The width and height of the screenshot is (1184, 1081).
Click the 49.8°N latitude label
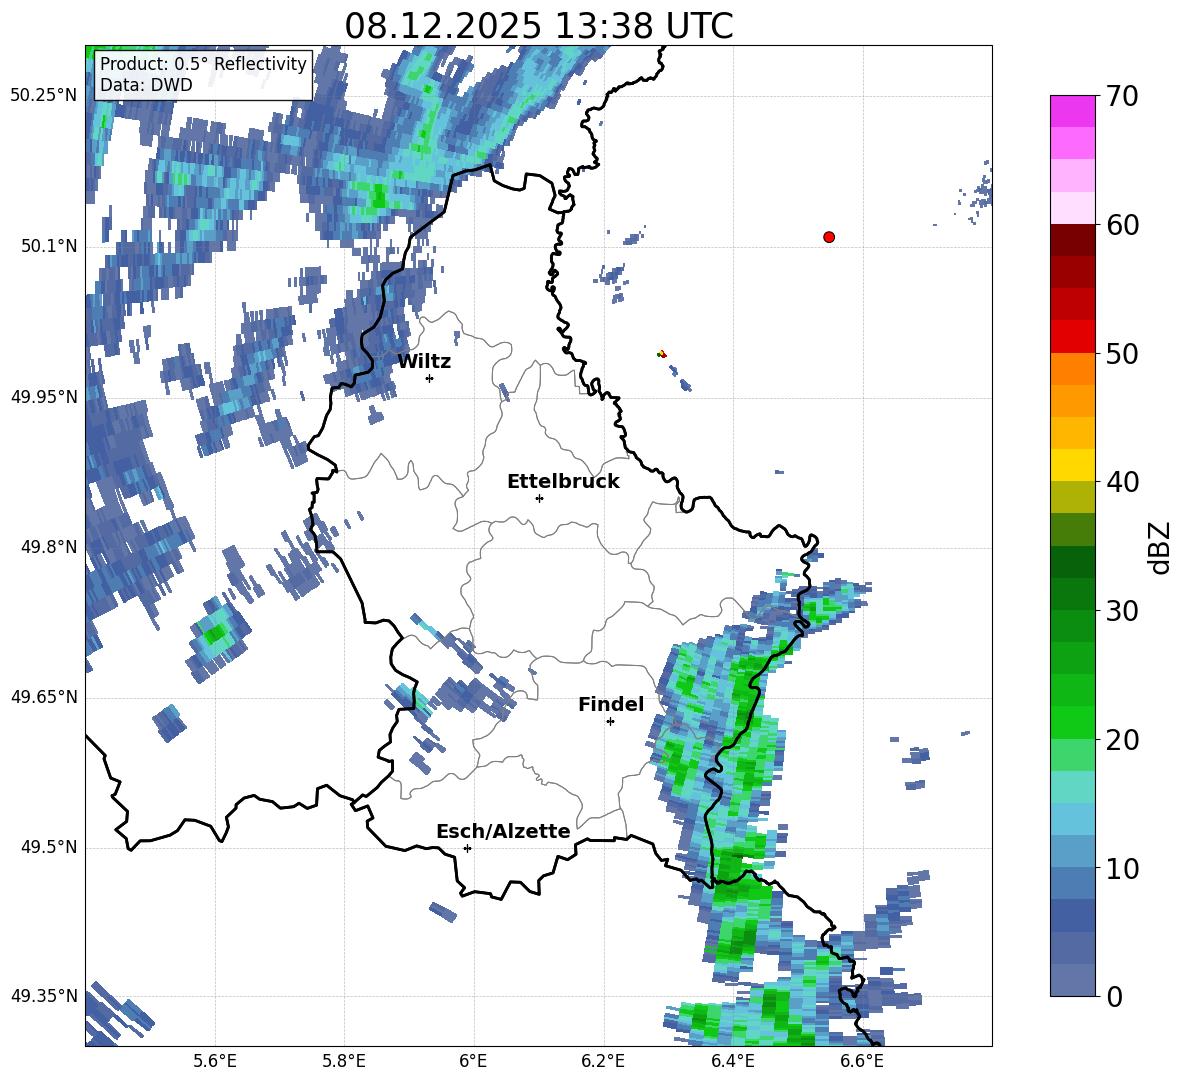pyautogui.click(x=49, y=547)
